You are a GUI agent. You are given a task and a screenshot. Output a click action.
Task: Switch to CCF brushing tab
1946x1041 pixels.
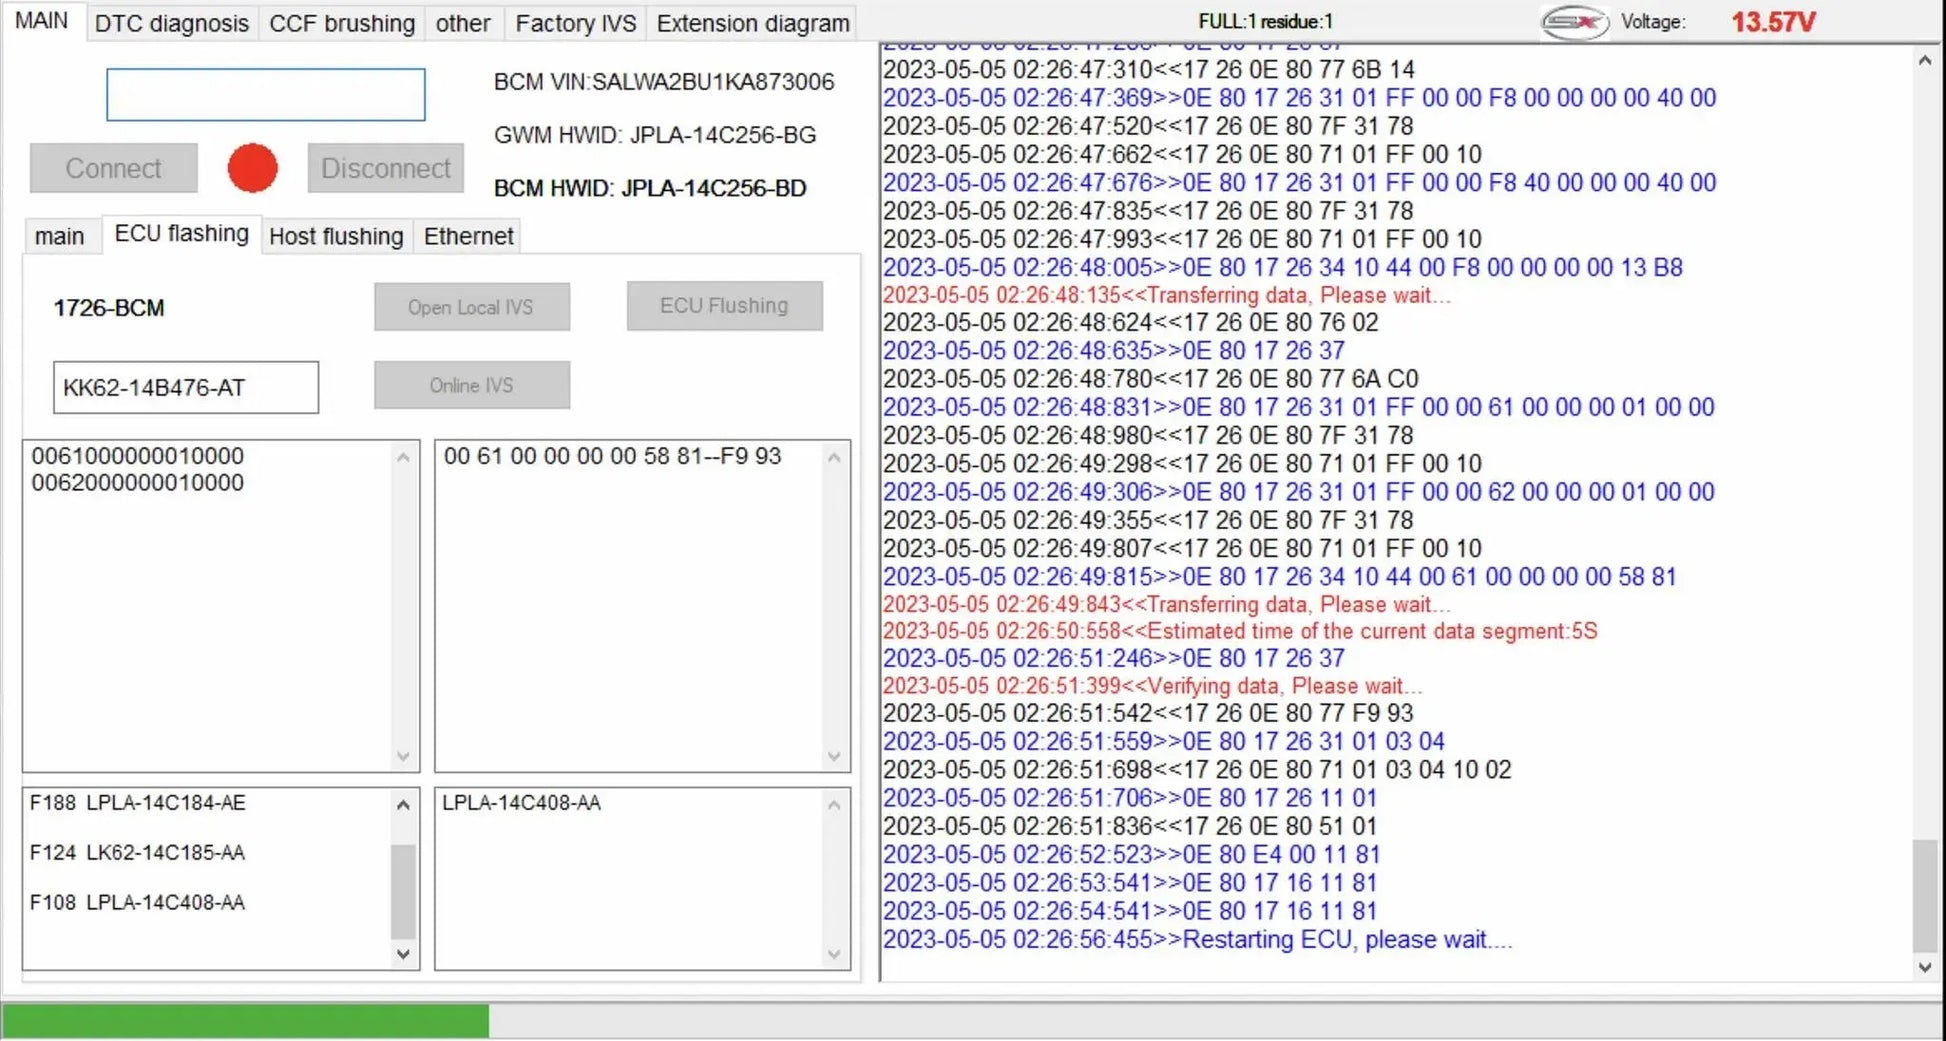342,23
